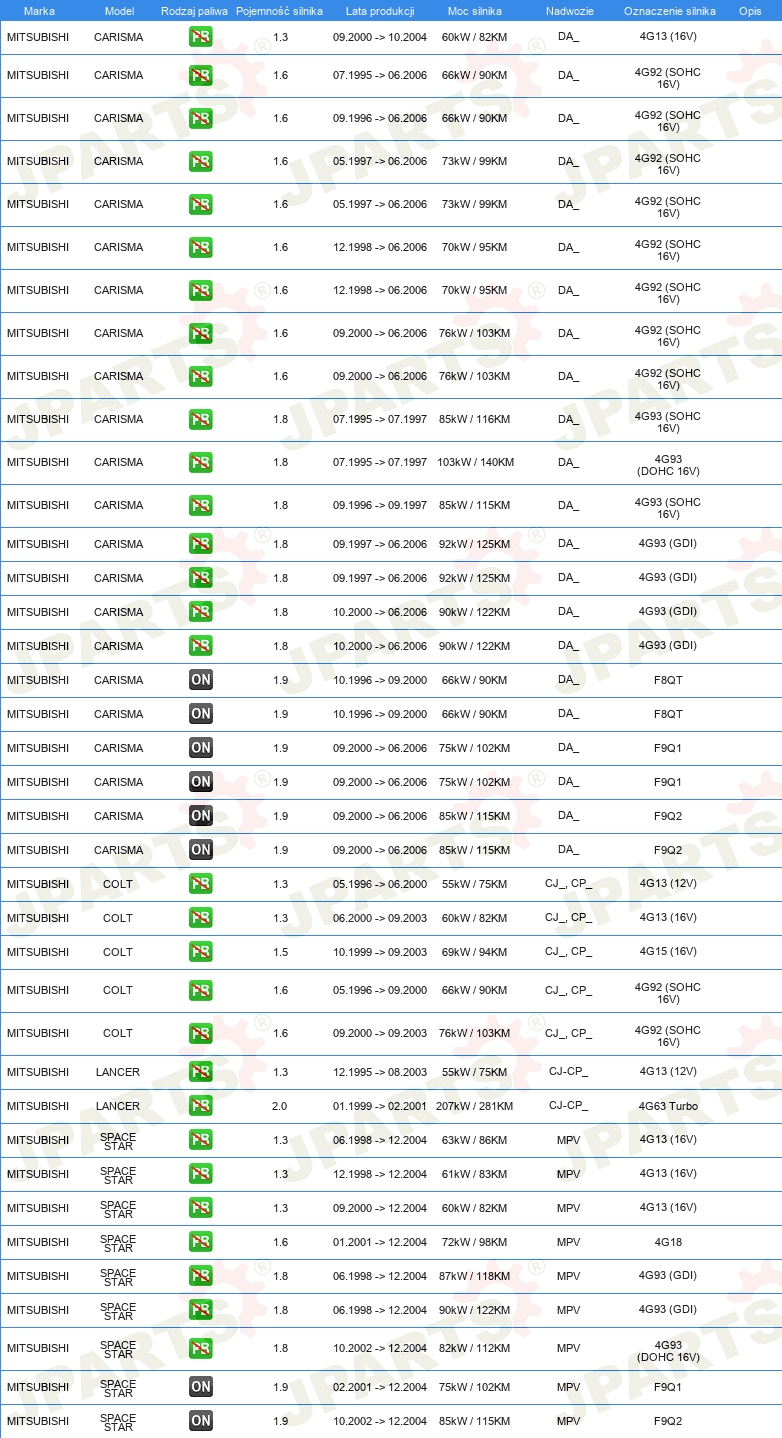Select the 01.2001 -> 12.2004 production years cell
The height and width of the screenshot is (1438, 782).
380,1242
